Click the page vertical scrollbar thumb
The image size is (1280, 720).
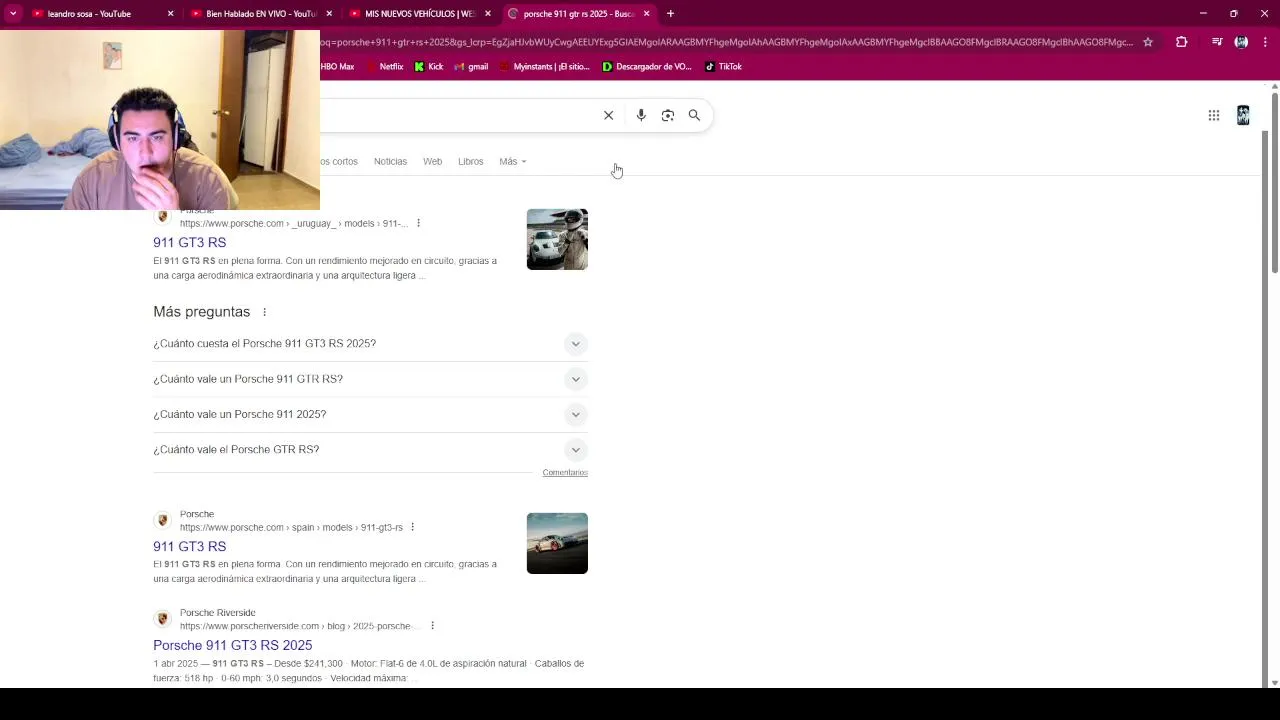(1274, 183)
